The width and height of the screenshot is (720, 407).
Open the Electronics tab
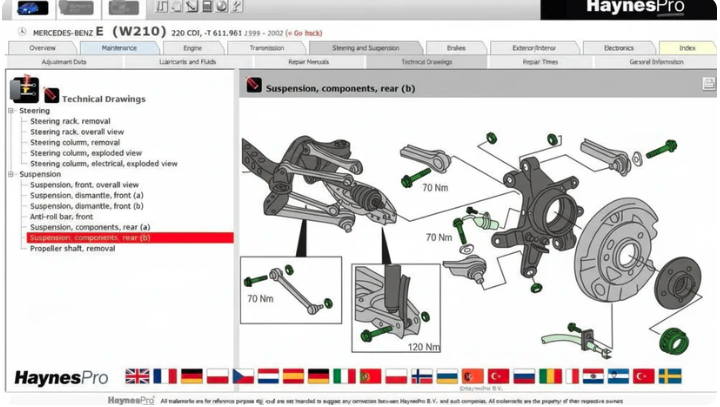point(619,48)
